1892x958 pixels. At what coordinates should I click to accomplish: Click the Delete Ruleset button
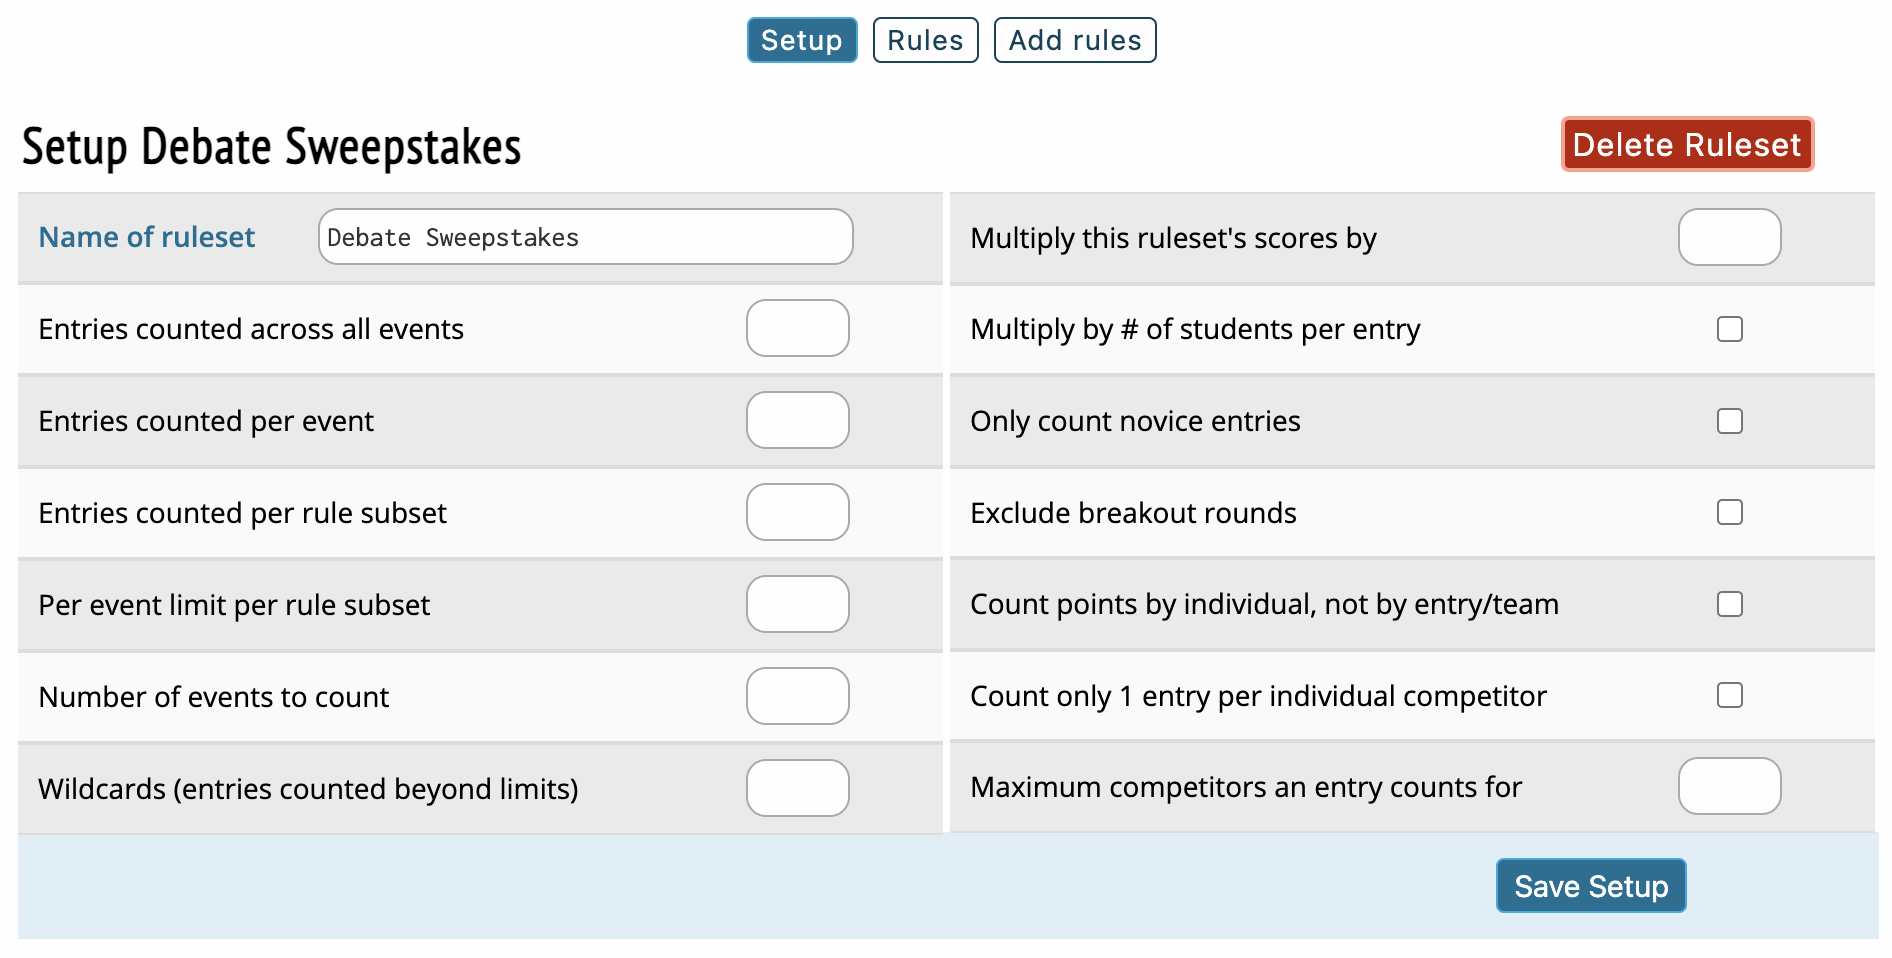(x=1687, y=145)
